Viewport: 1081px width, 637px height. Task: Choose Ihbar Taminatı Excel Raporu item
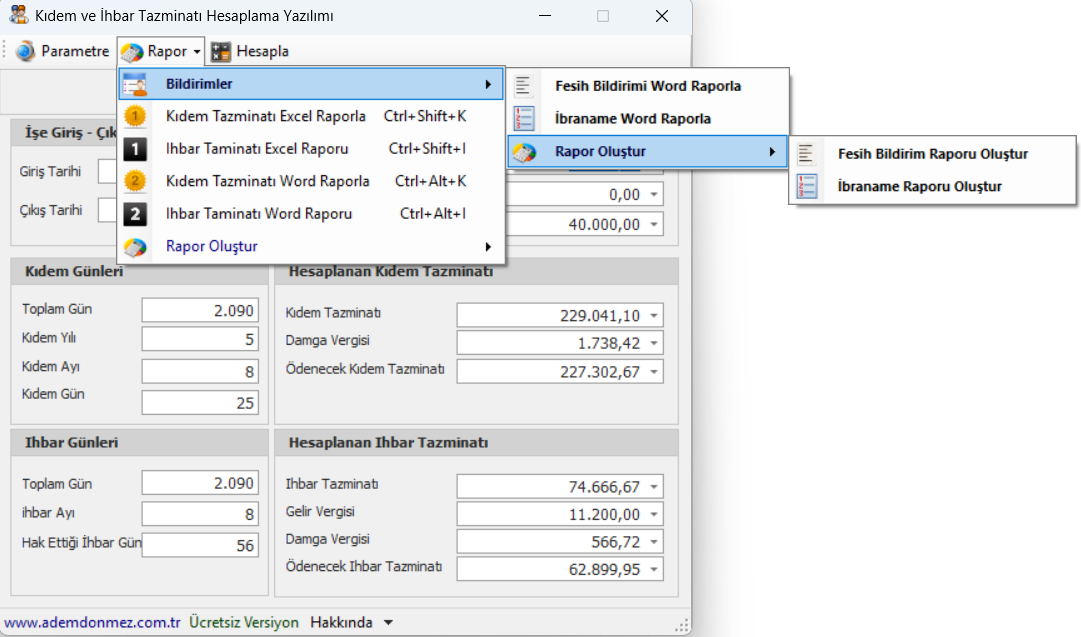point(257,149)
